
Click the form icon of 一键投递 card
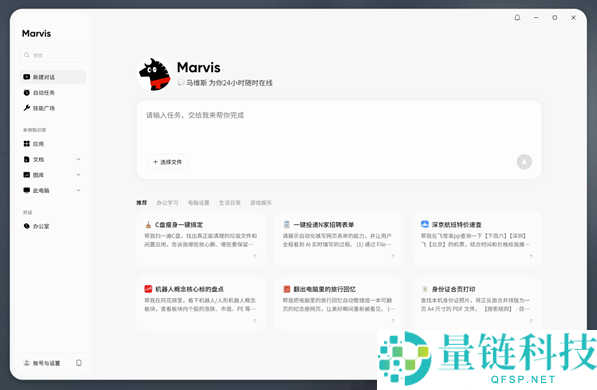pos(287,225)
